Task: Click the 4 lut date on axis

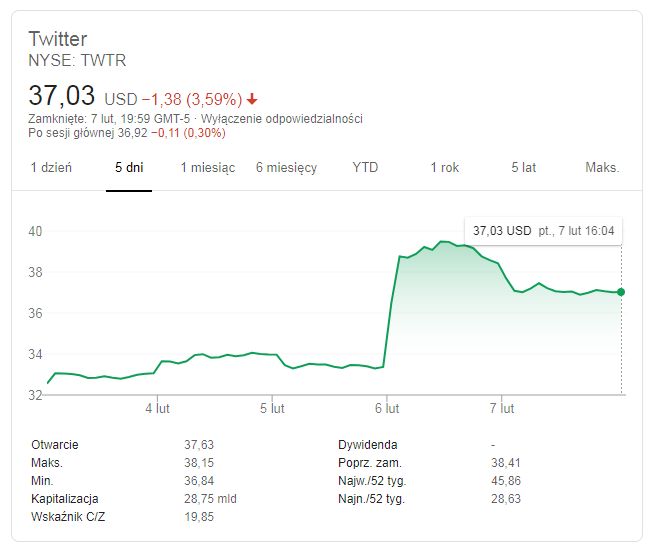Action: tap(158, 409)
